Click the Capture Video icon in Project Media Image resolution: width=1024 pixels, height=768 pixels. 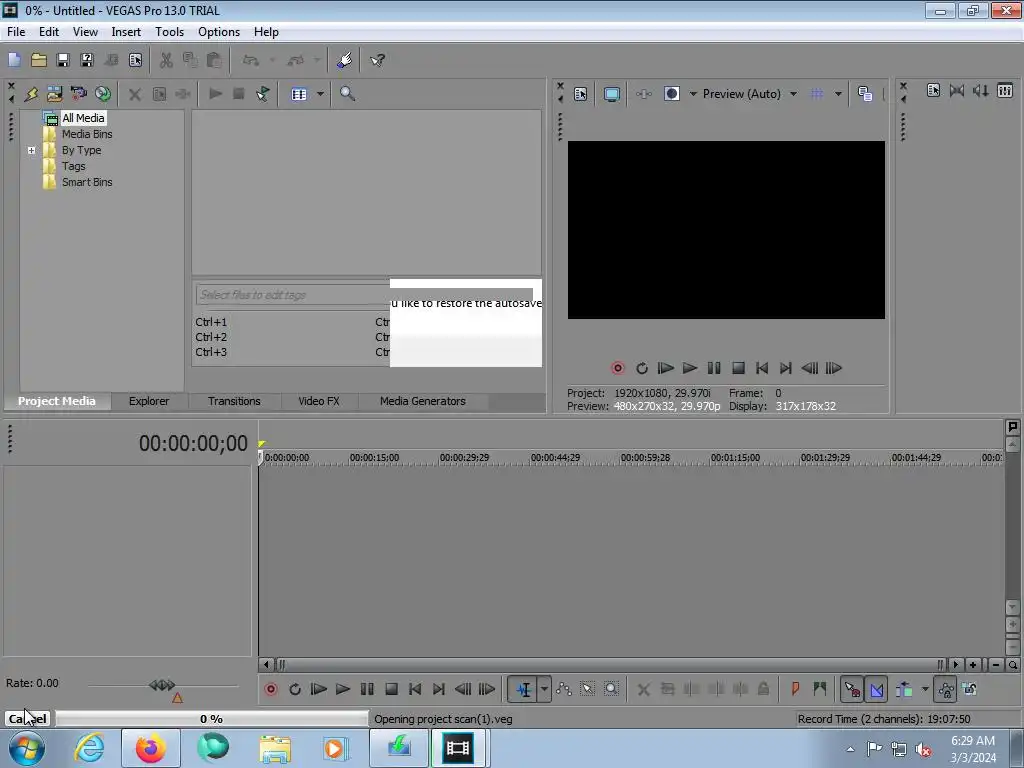coord(78,94)
